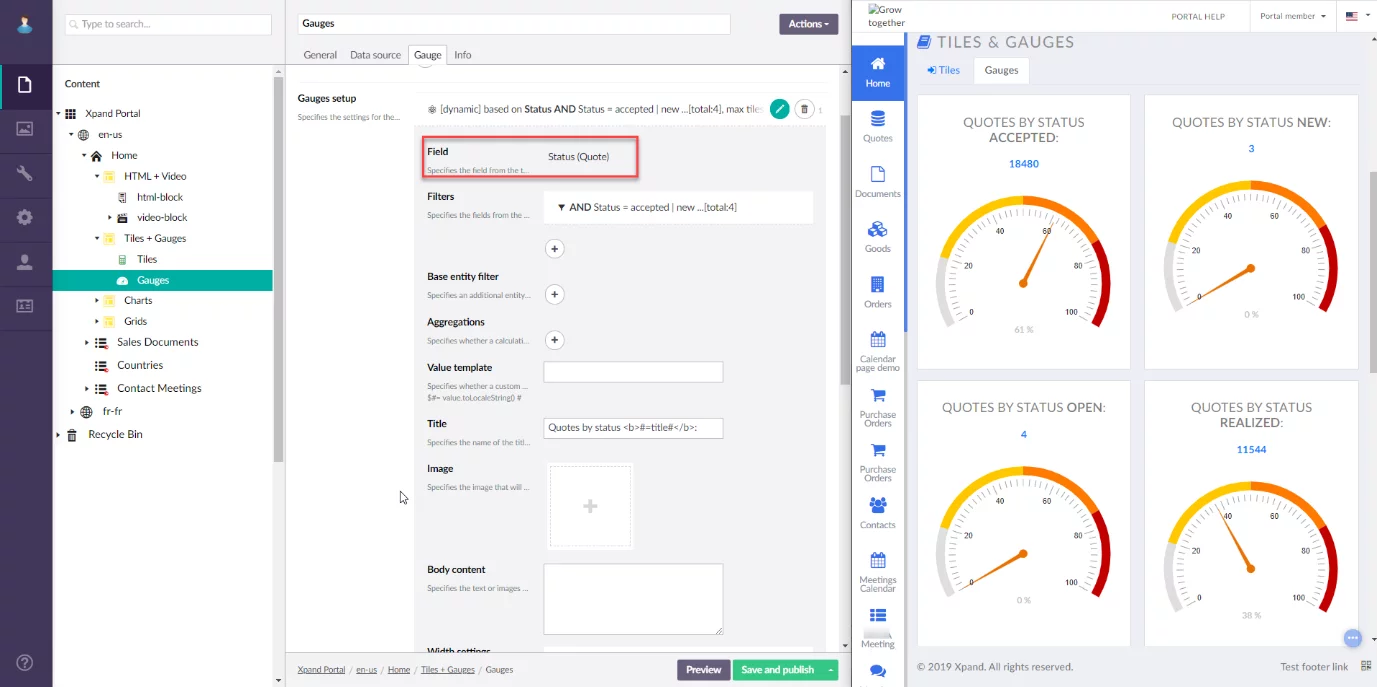The height and width of the screenshot is (687, 1377).
Task: Switch to the Tiles tab in portal
Action: click(x=943, y=70)
